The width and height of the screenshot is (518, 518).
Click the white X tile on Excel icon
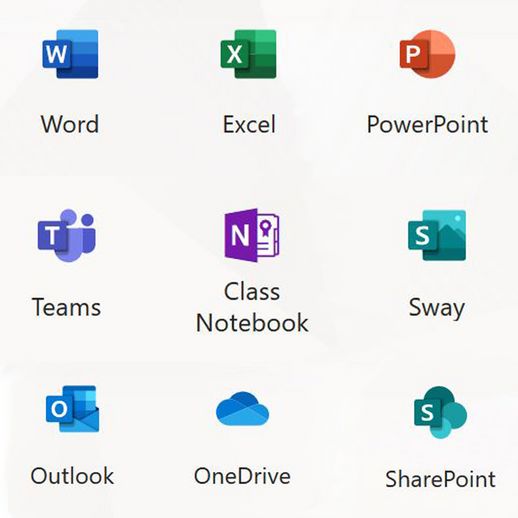(x=235, y=54)
